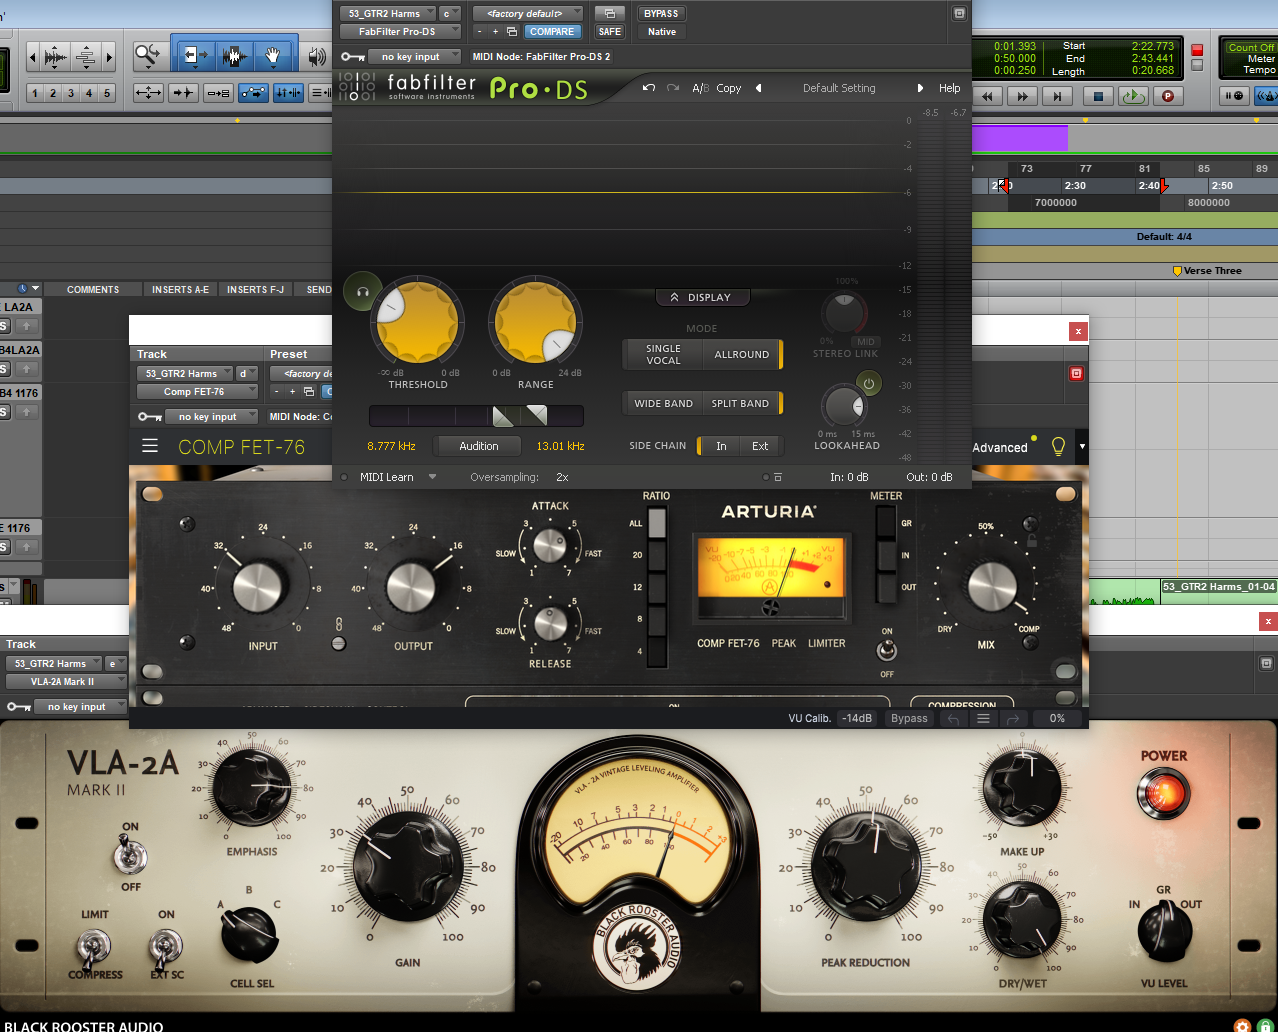Select Pro-DS Split Band option
The height and width of the screenshot is (1032, 1278).
coord(740,403)
